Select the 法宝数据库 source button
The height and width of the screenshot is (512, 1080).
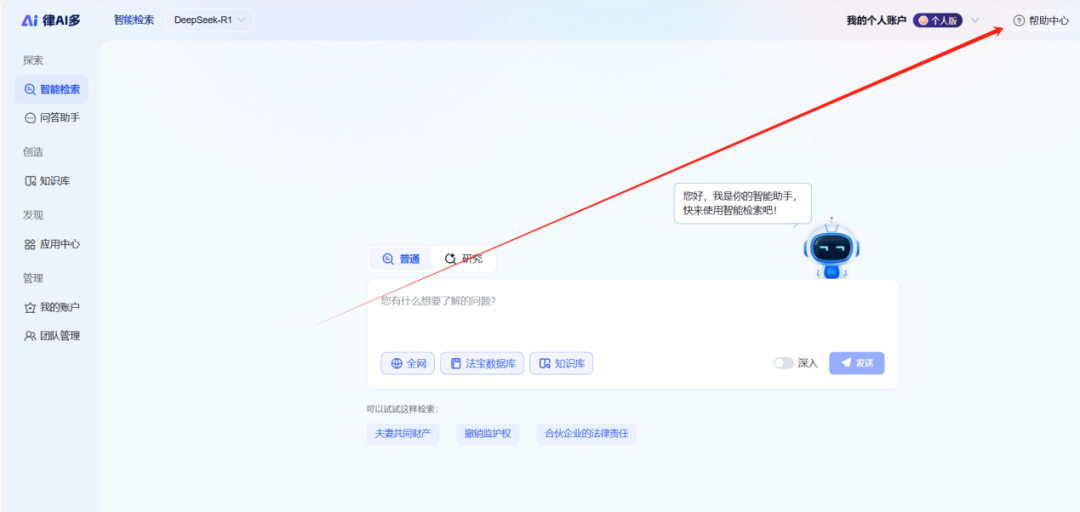coord(482,363)
